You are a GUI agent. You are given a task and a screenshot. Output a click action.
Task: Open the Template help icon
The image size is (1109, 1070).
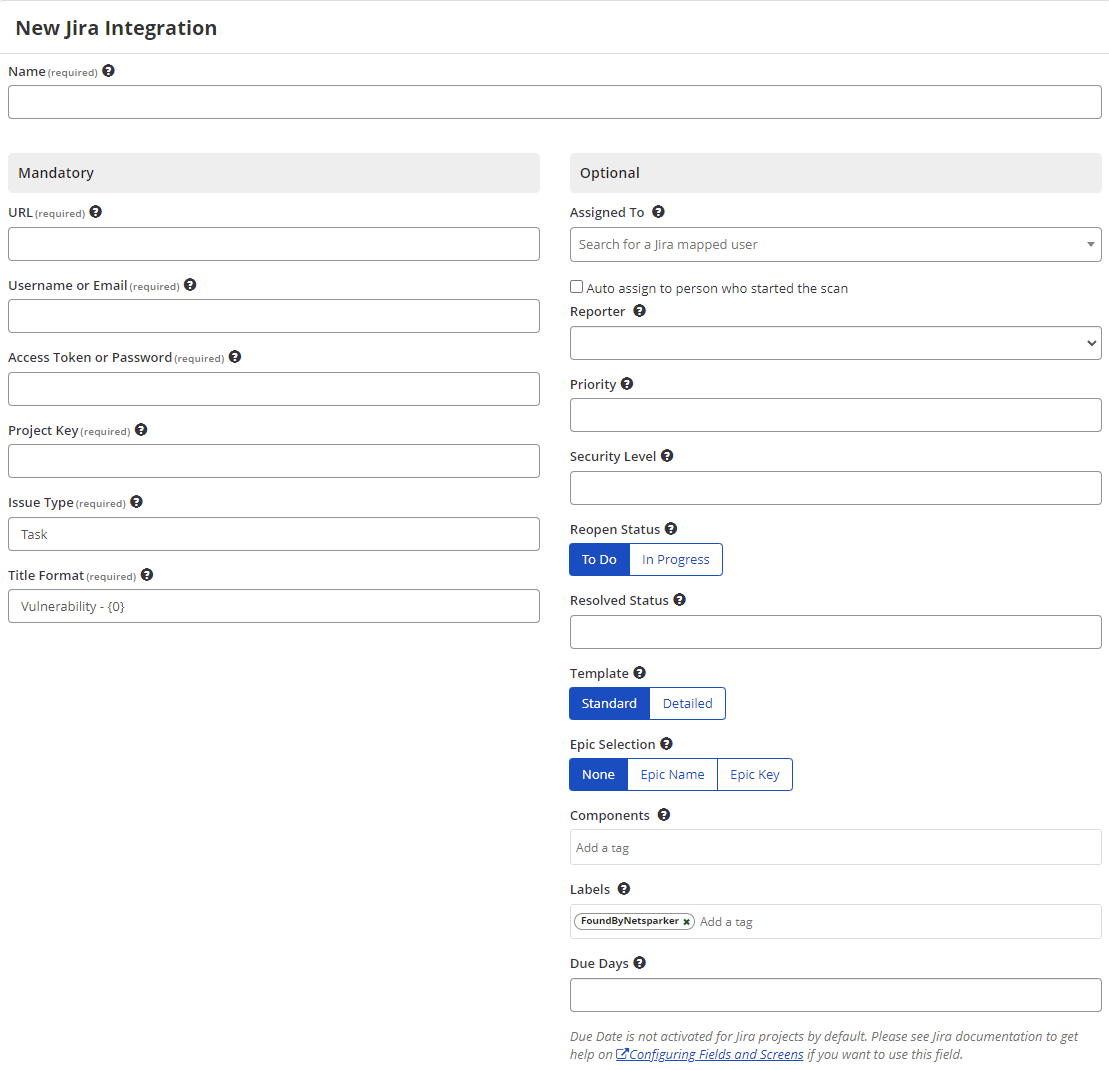click(x=639, y=673)
